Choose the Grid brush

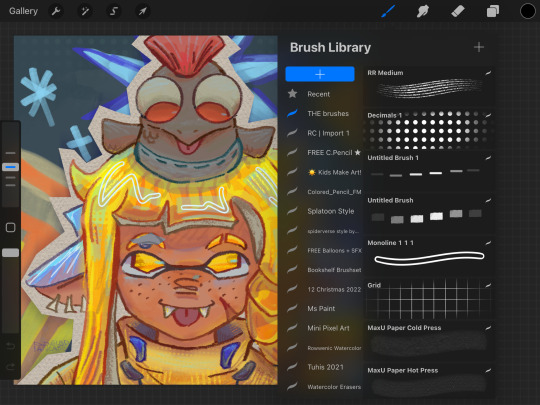tap(429, 299)
